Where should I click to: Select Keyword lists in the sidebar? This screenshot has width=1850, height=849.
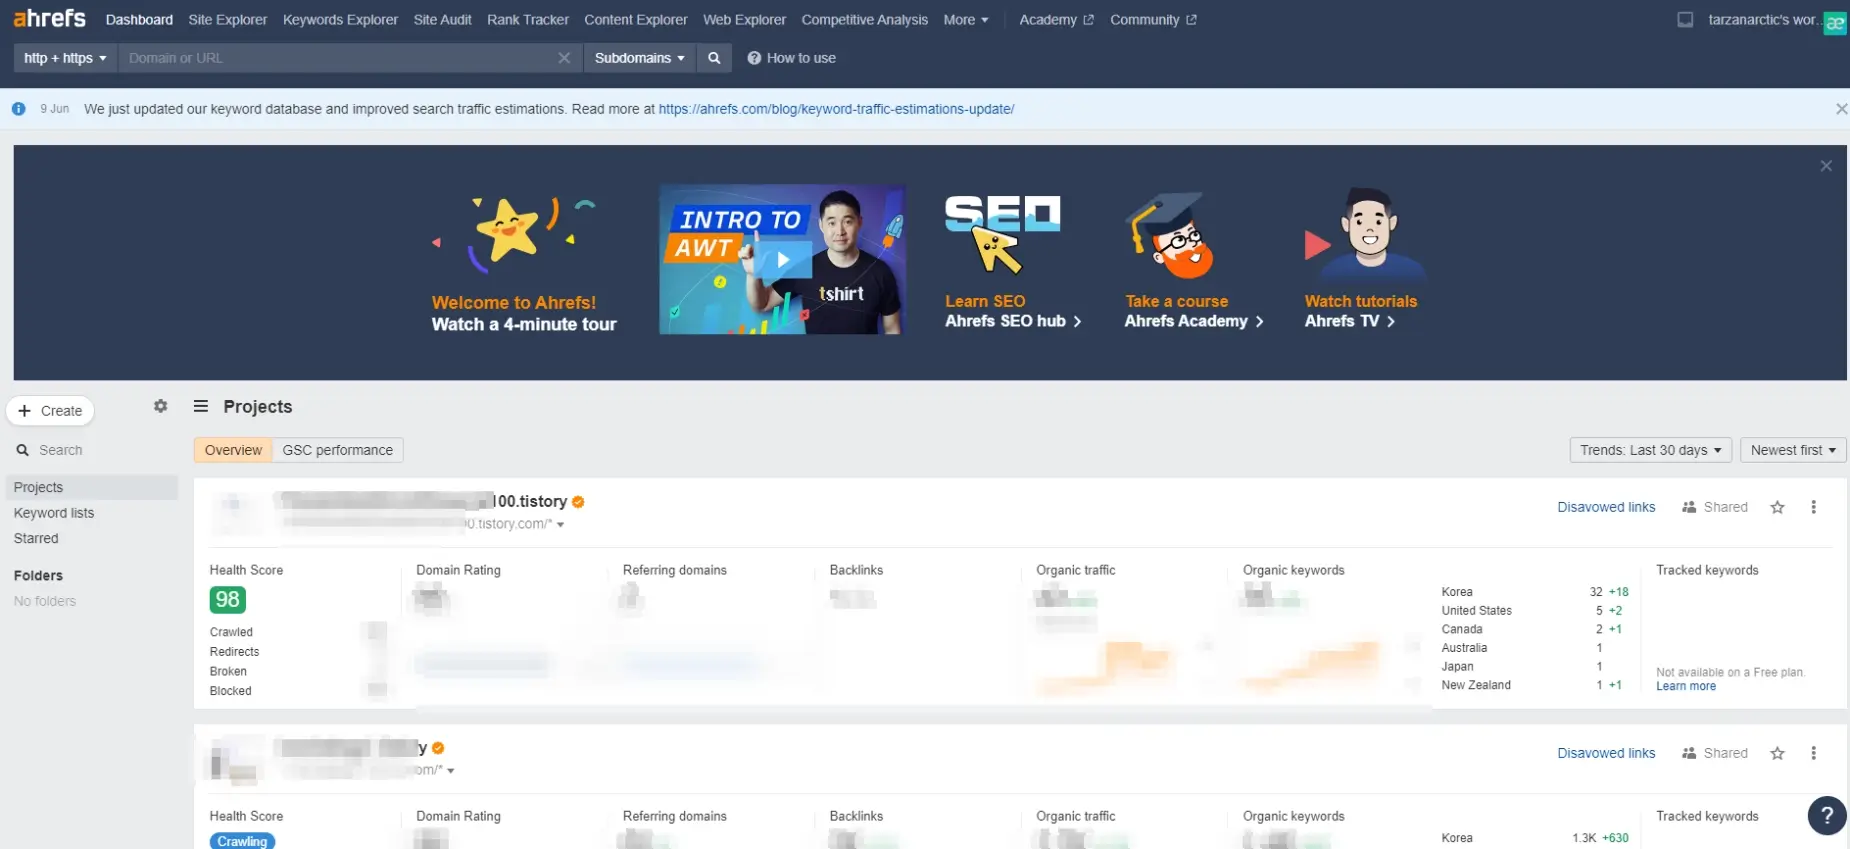click(54, 513)
